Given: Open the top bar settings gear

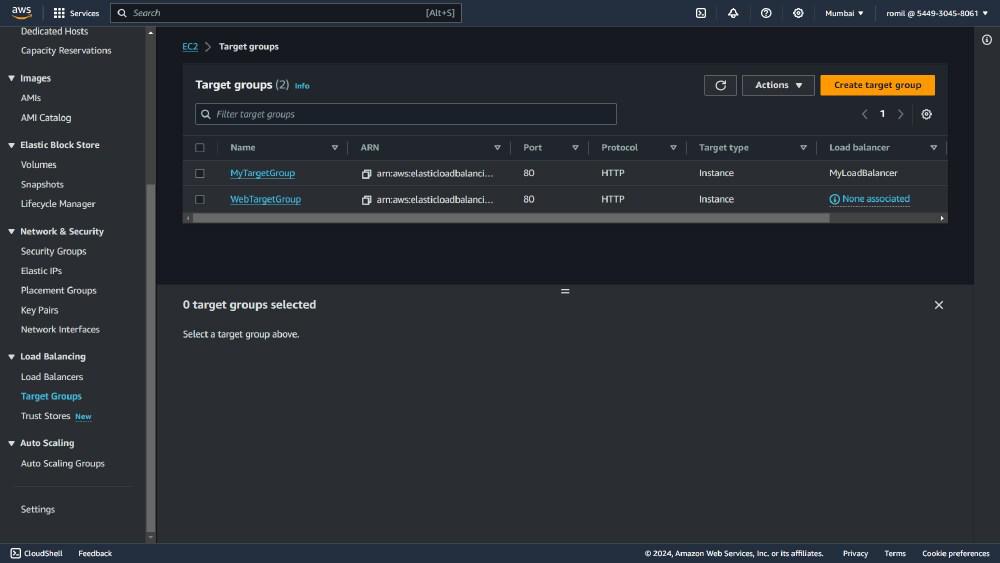Looking at the screenshot, I should [x=798, y=13].
